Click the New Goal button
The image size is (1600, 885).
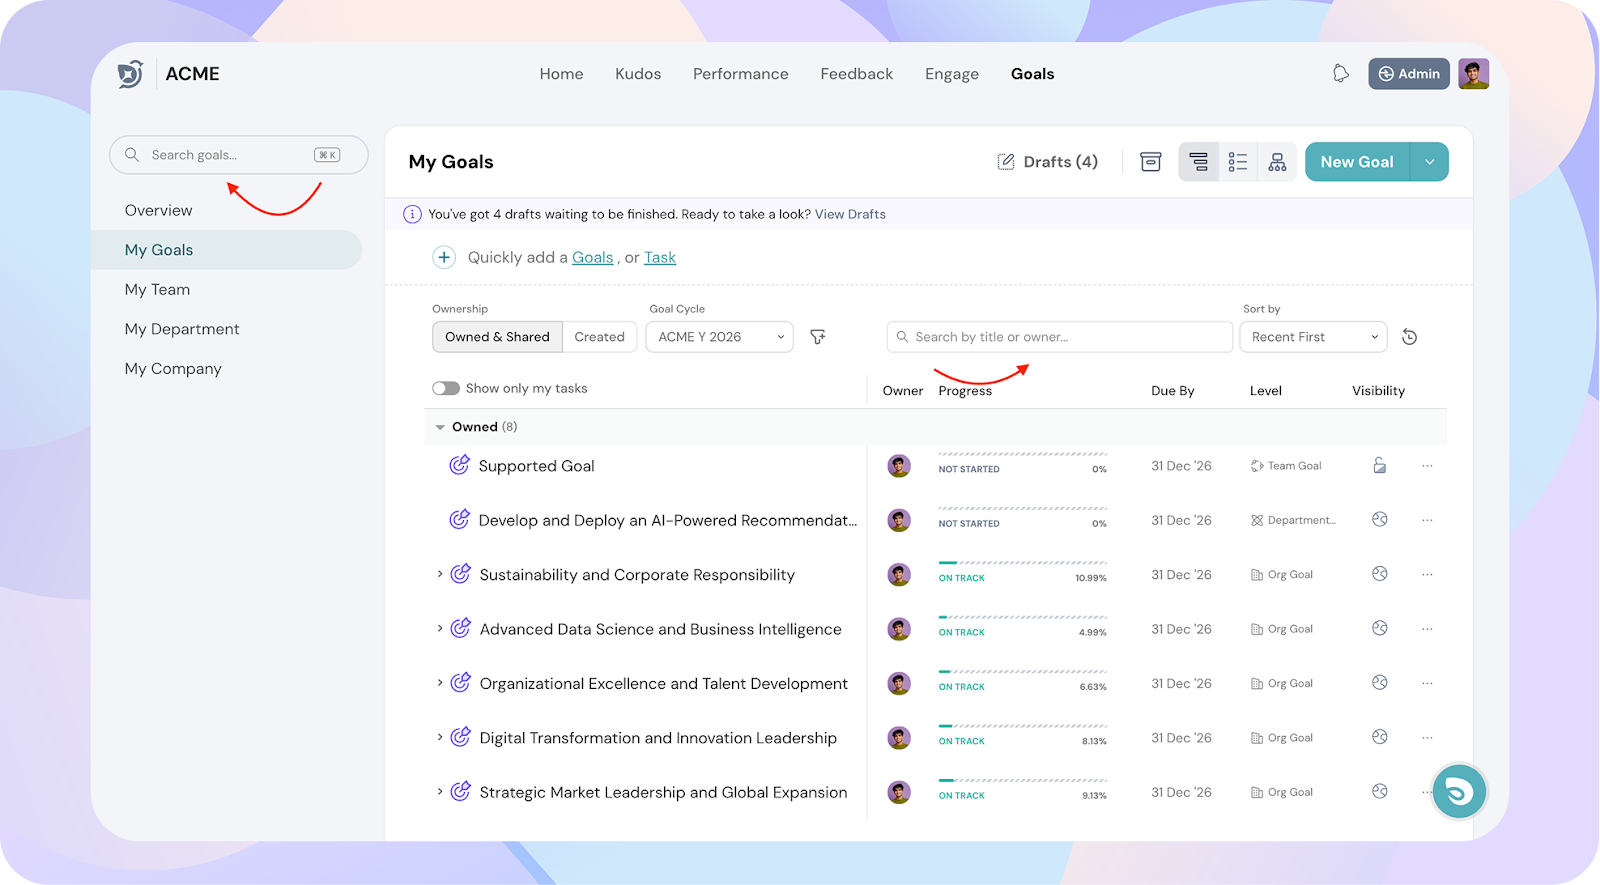1357,162
